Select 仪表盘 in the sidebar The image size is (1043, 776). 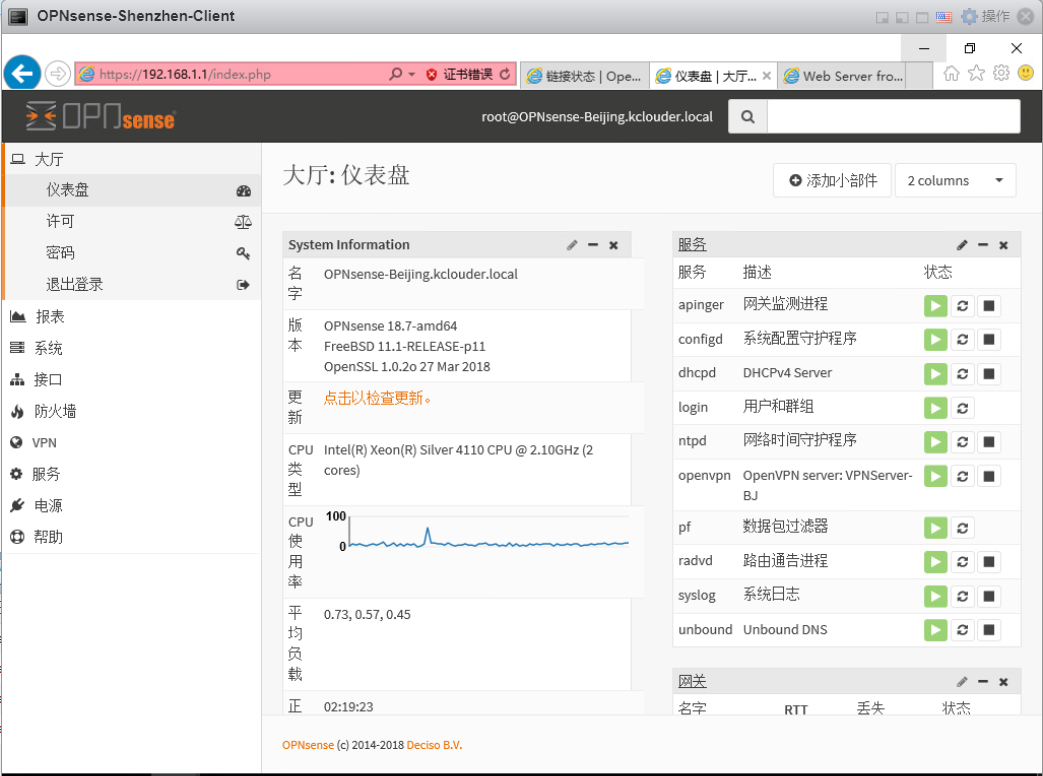tap(132, 190)
